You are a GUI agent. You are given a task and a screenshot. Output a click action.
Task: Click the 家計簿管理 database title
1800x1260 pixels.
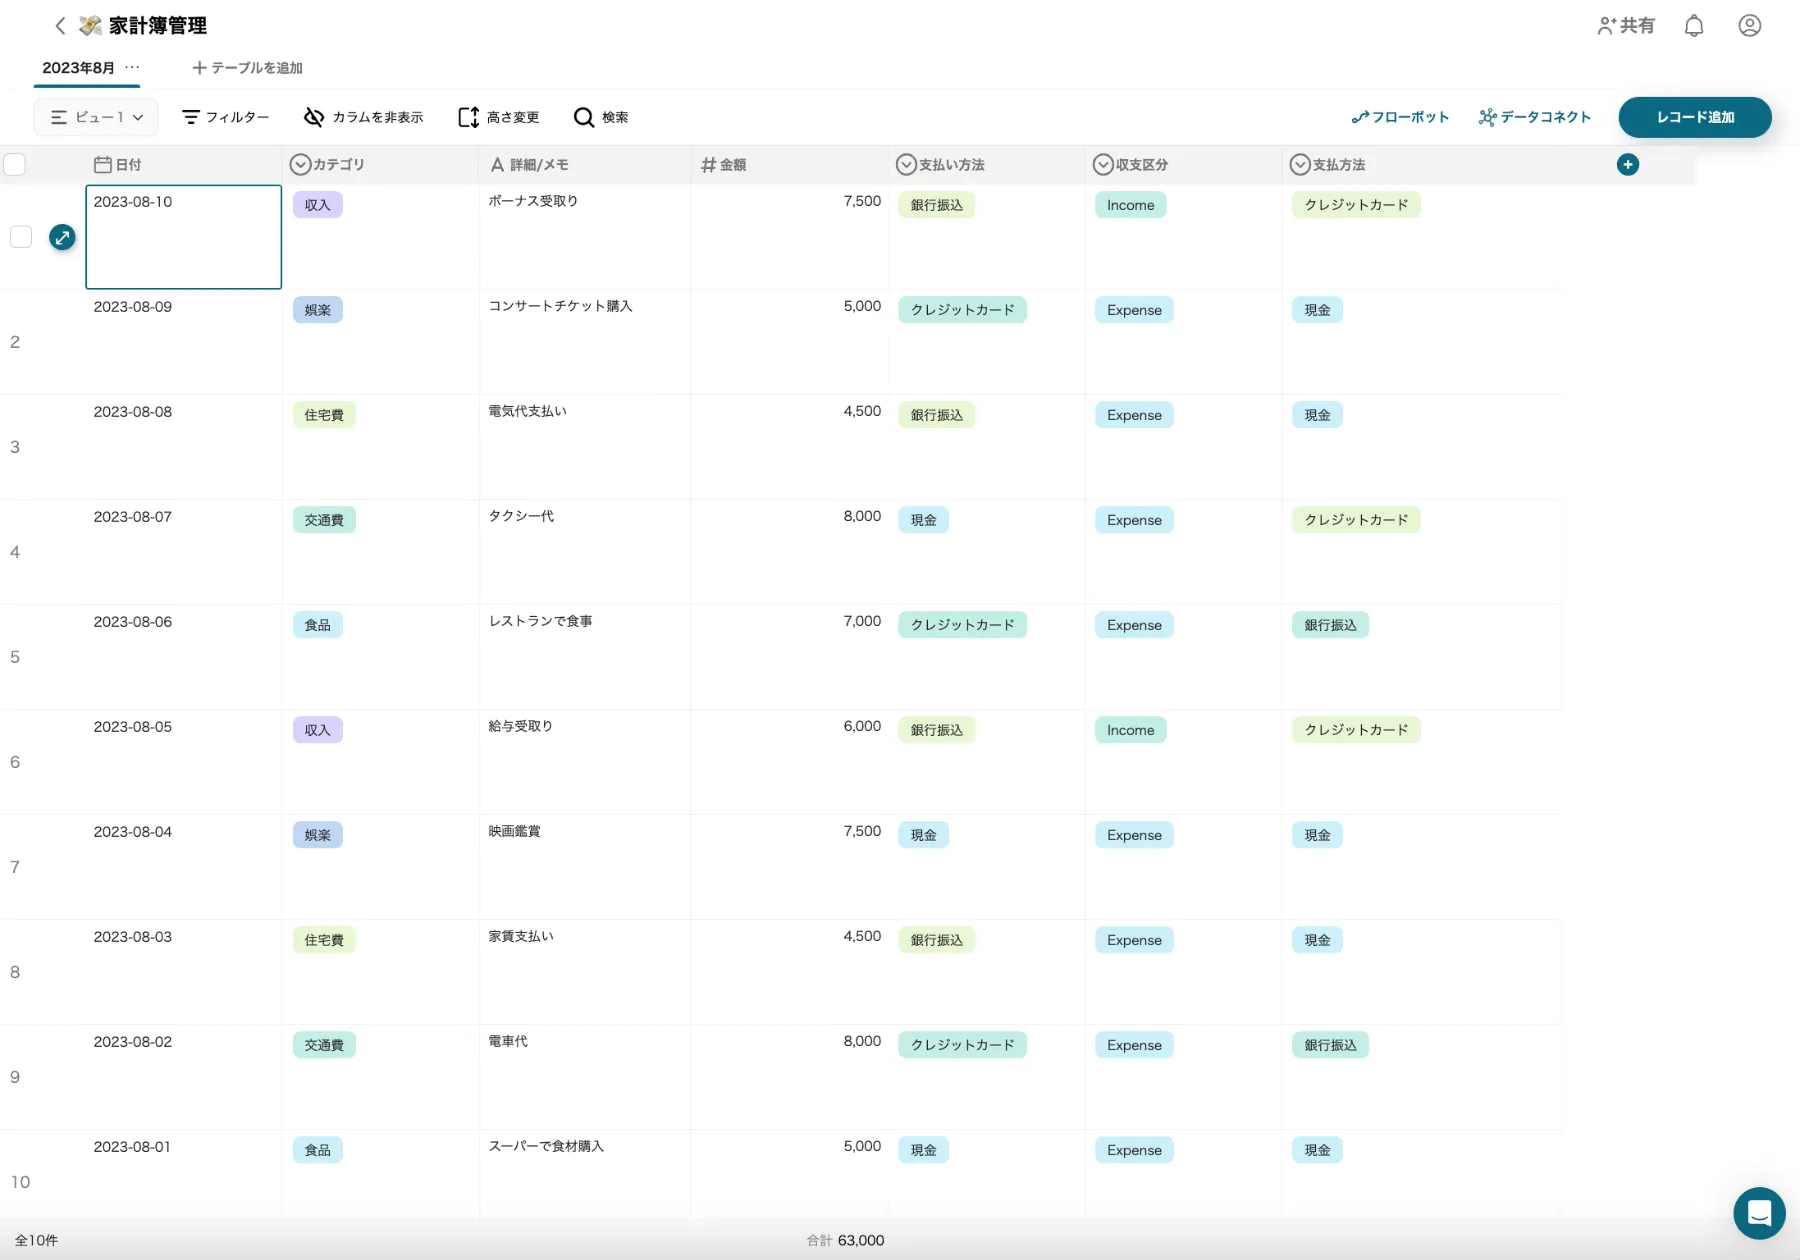(x=158, y=26)
